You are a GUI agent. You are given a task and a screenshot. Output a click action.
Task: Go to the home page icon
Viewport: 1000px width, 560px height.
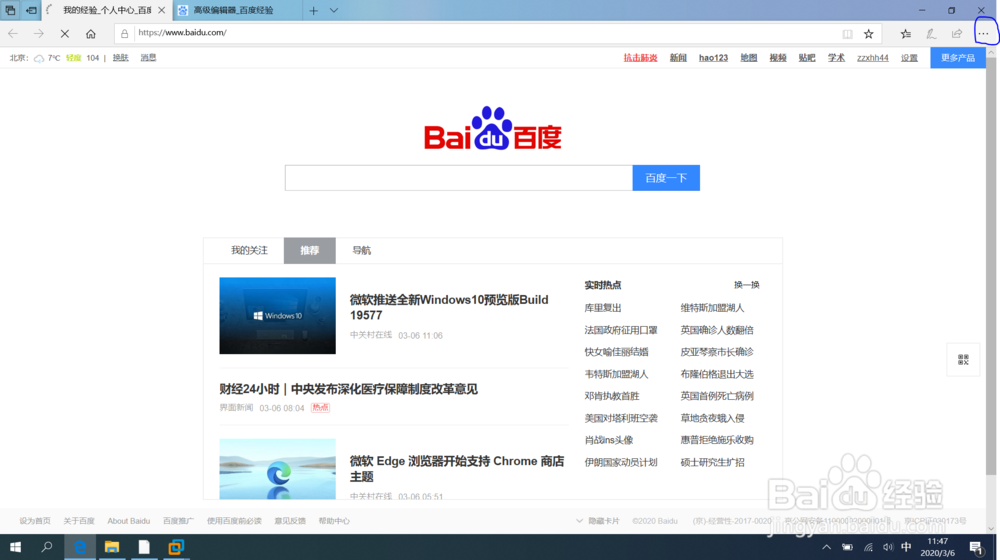tap(91, 34)
